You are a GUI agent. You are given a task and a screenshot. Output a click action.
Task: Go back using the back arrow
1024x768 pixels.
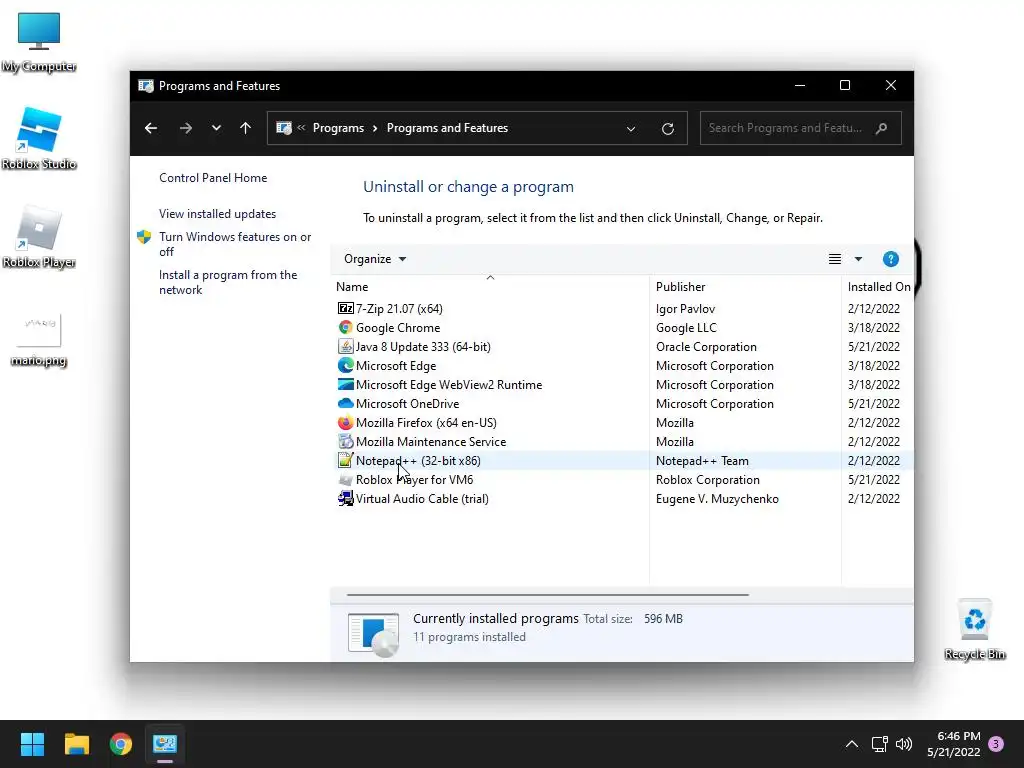click(x=151, y=128)
